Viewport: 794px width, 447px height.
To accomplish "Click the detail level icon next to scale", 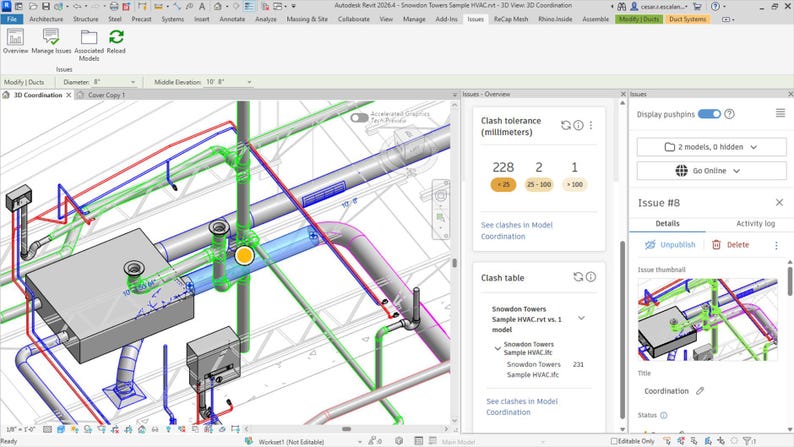I will (47, 429).
